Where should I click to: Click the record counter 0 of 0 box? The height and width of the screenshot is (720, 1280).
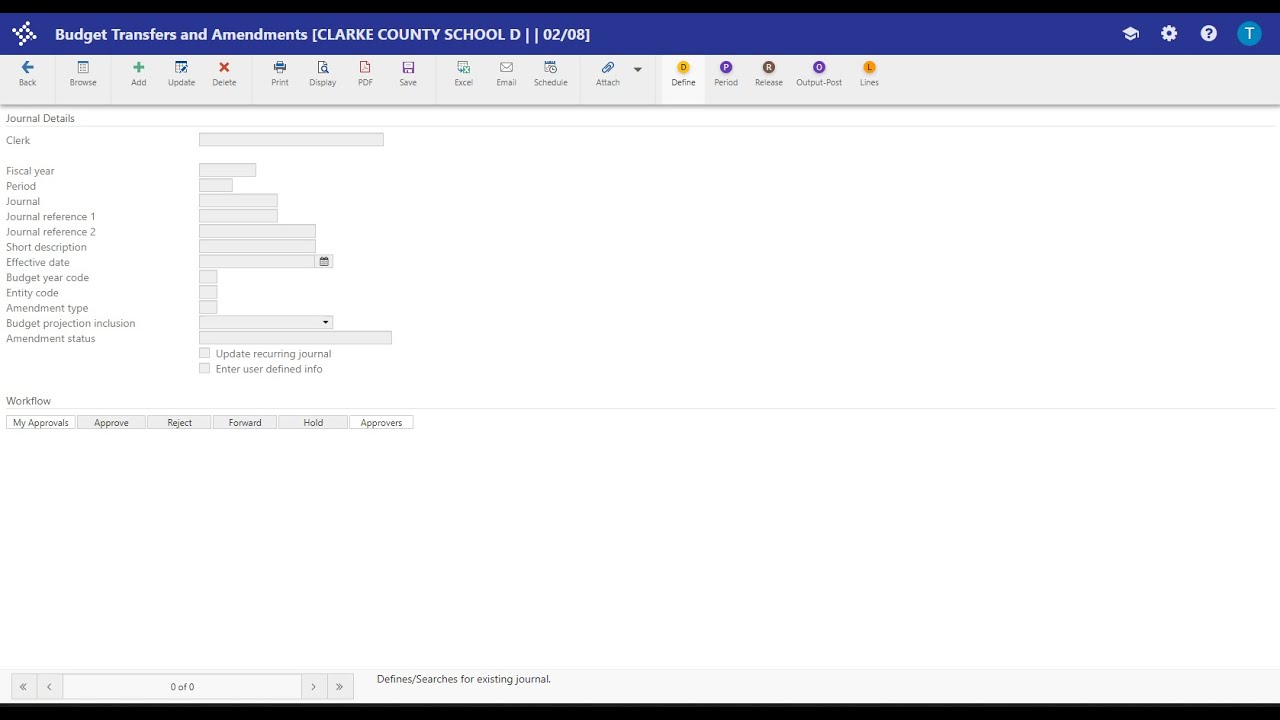[x=182, y=687]
